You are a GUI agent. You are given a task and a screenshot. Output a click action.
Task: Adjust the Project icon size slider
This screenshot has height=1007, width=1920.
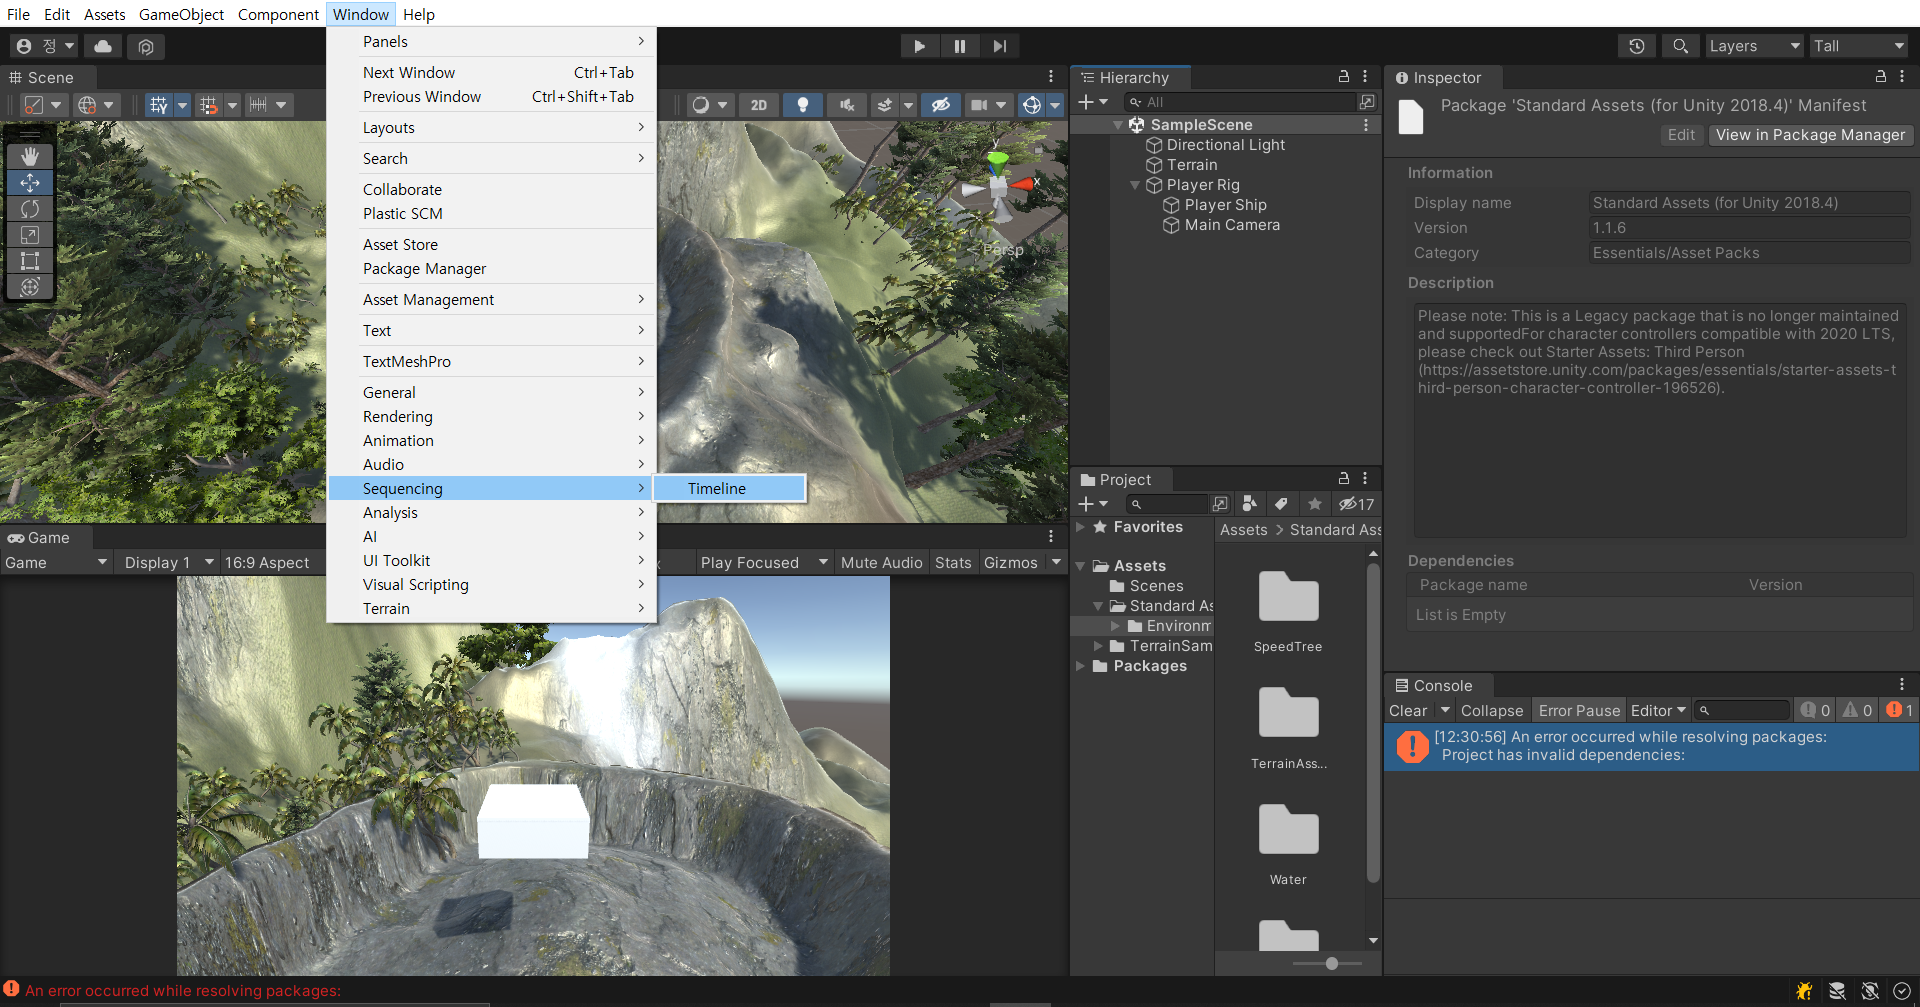(1332, 963)
